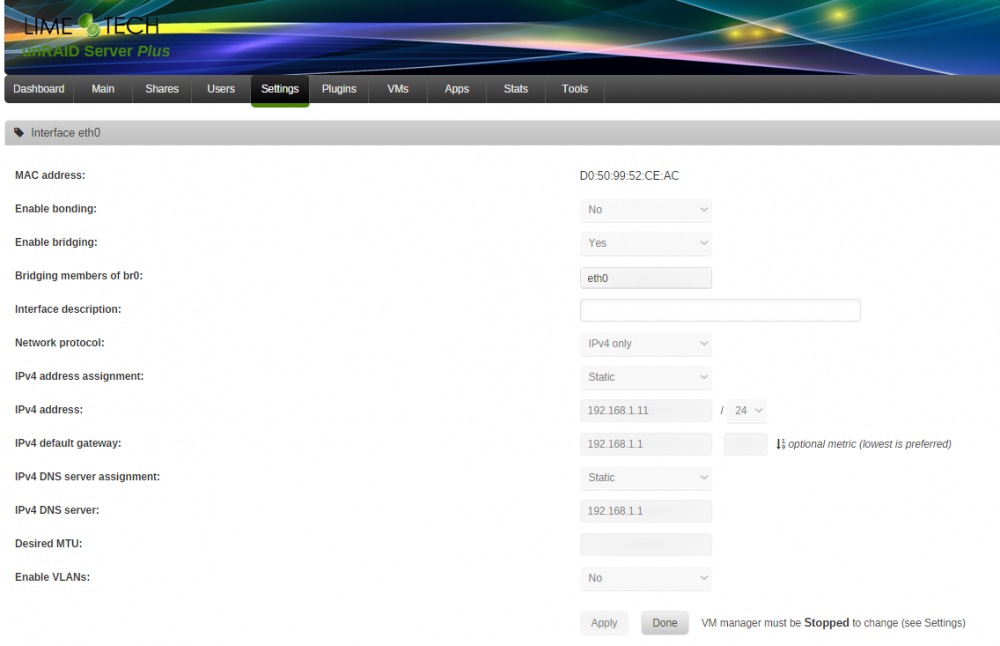Image resolution: width=1000 pixels, height=646 pixels.
Task: Expand the Network protocol dropdown
Action: pyautogui.click(x=645, y=344)
